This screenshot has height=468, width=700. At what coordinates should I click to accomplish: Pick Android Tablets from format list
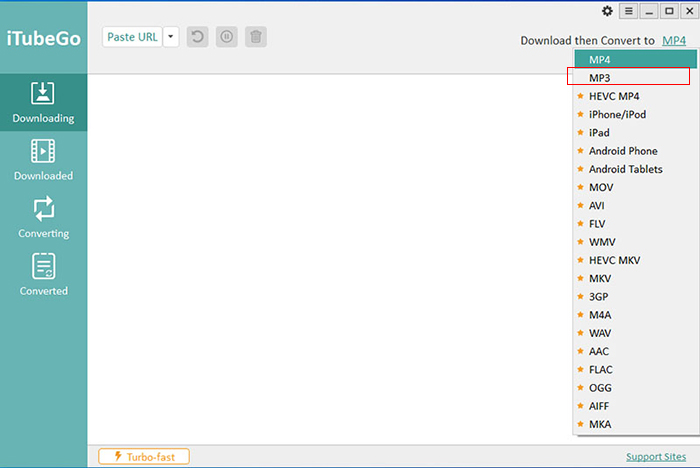click(625, 169)
